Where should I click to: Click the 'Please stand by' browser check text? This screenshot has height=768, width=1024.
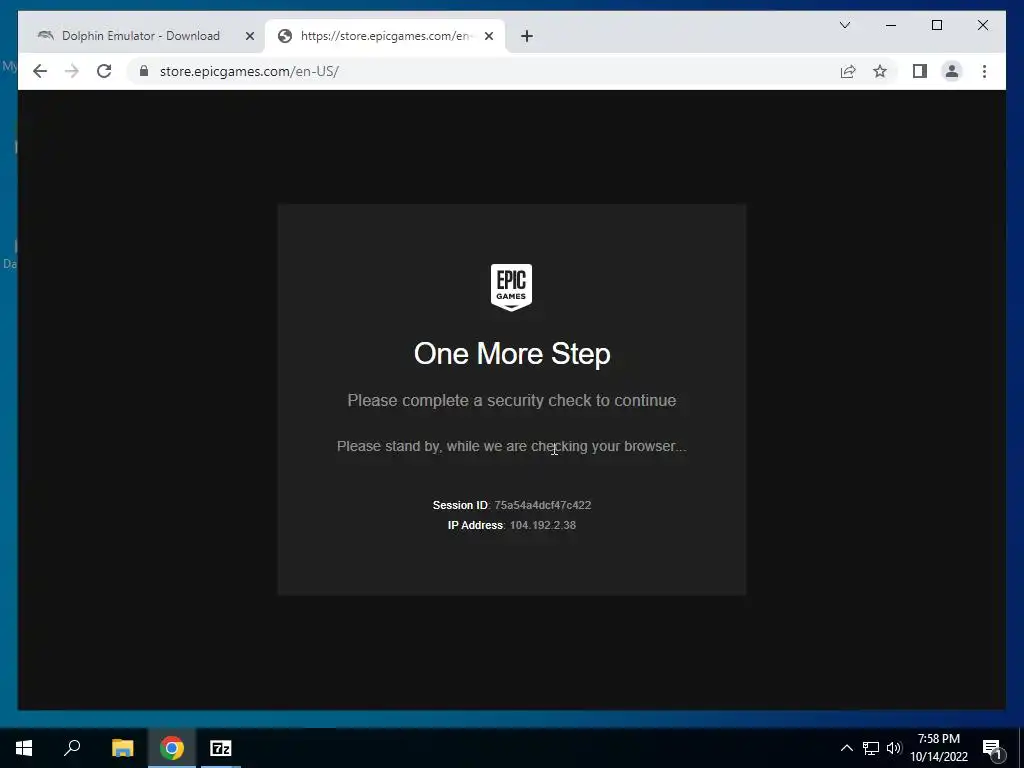click(x=512, y=446)
